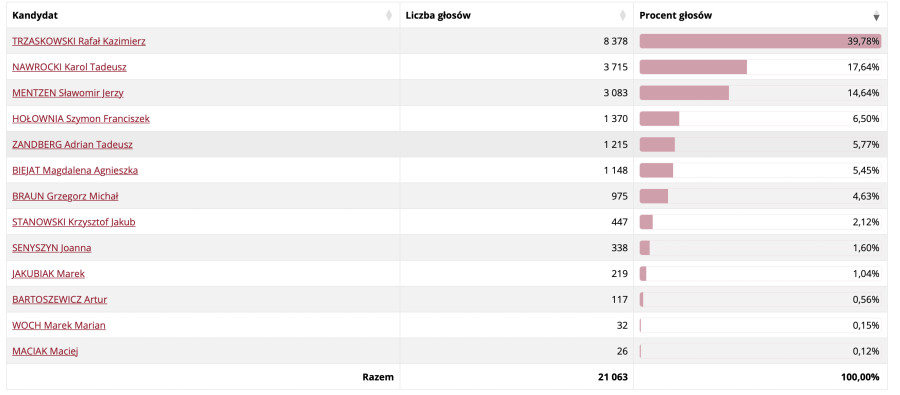Open HOŁOWNIA Szymon Franciszek link
900x395 pixels.
pos(81,119)
